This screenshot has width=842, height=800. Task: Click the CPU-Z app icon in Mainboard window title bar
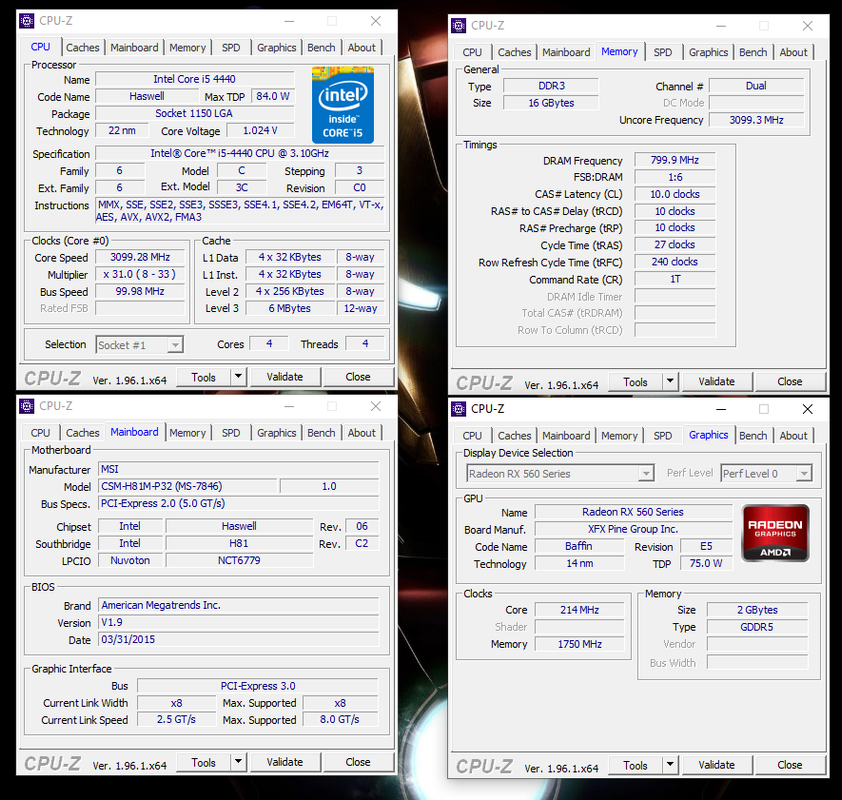(x=26, y=406)
